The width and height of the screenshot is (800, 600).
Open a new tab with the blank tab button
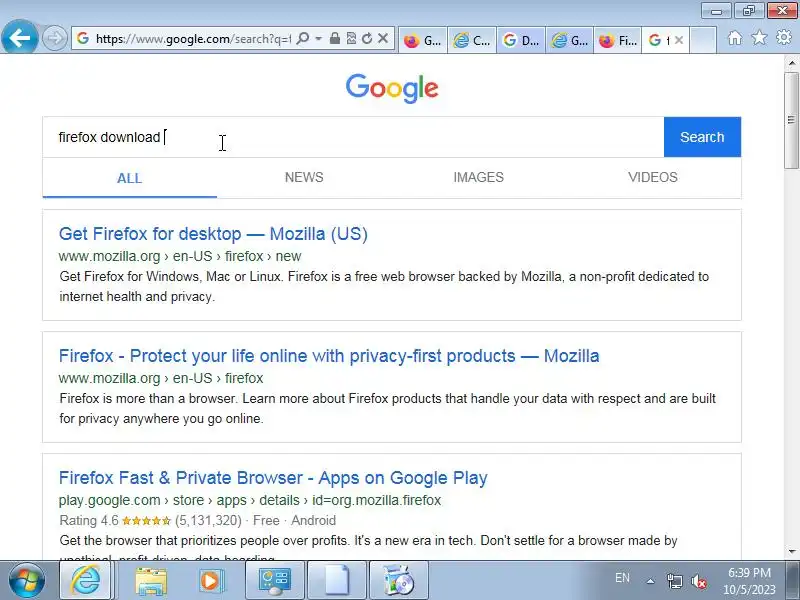coord(703,40)
